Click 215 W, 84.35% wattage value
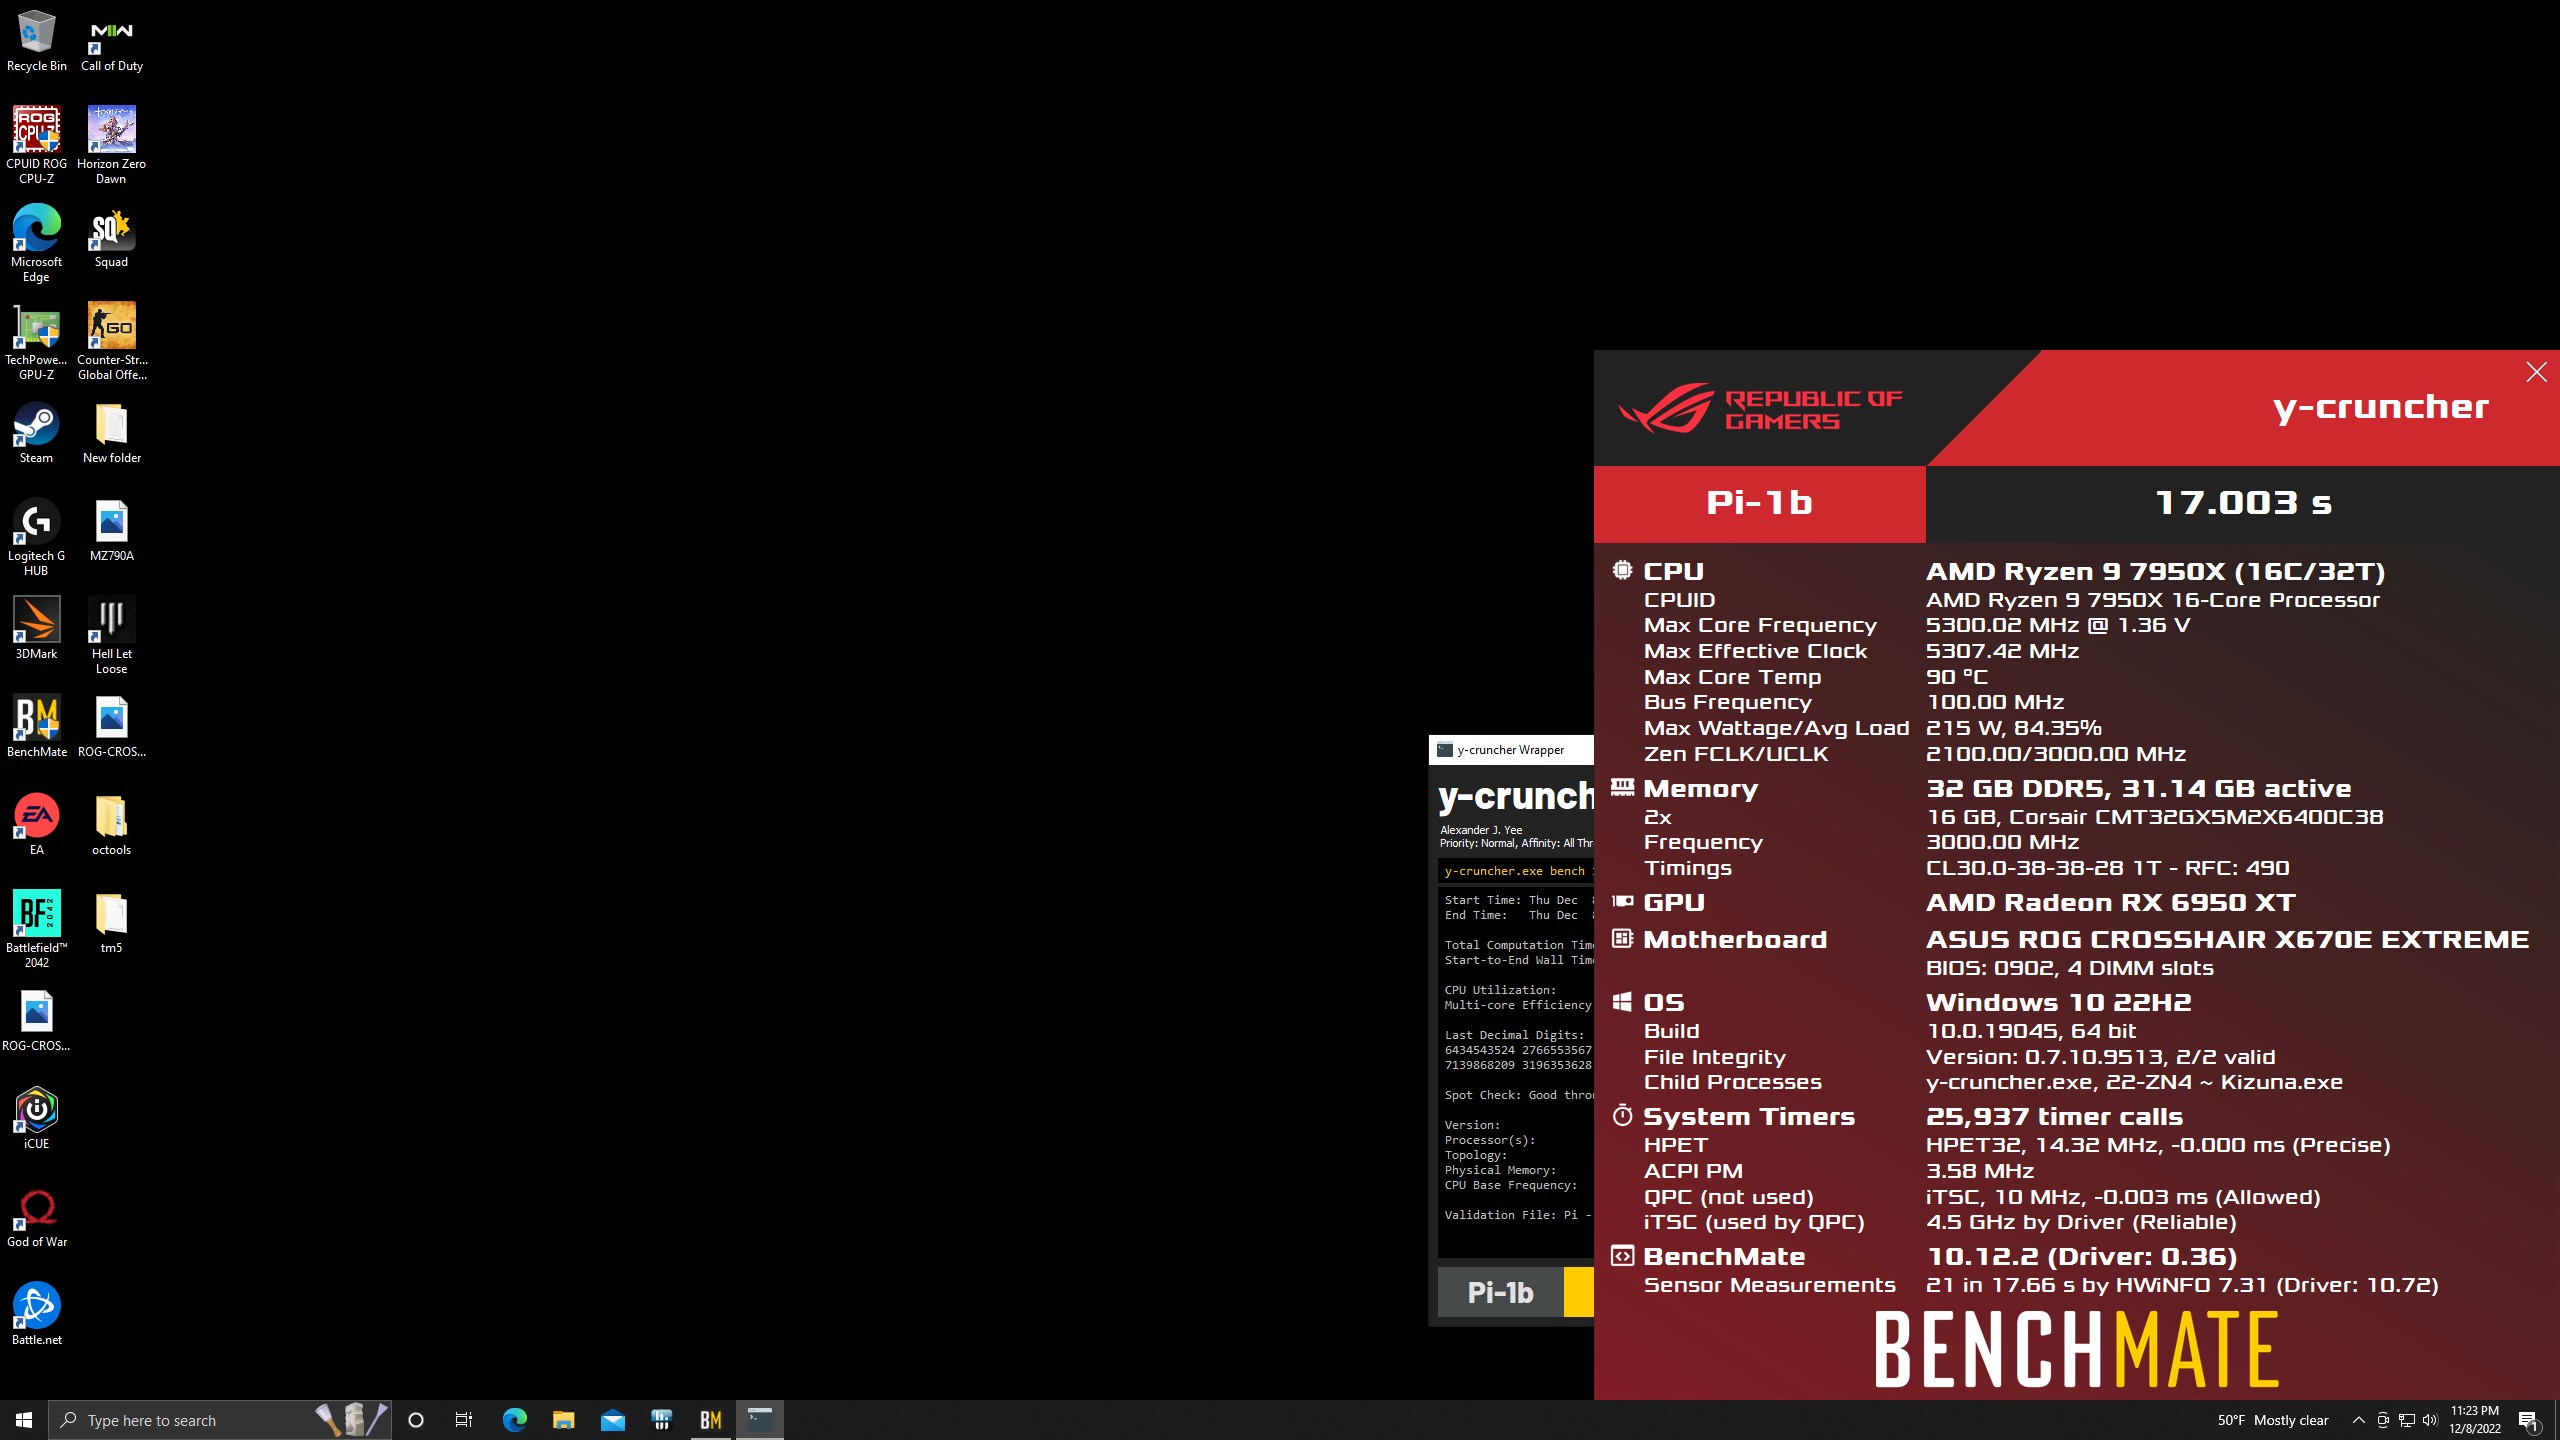 click(x=2014, y=728)
